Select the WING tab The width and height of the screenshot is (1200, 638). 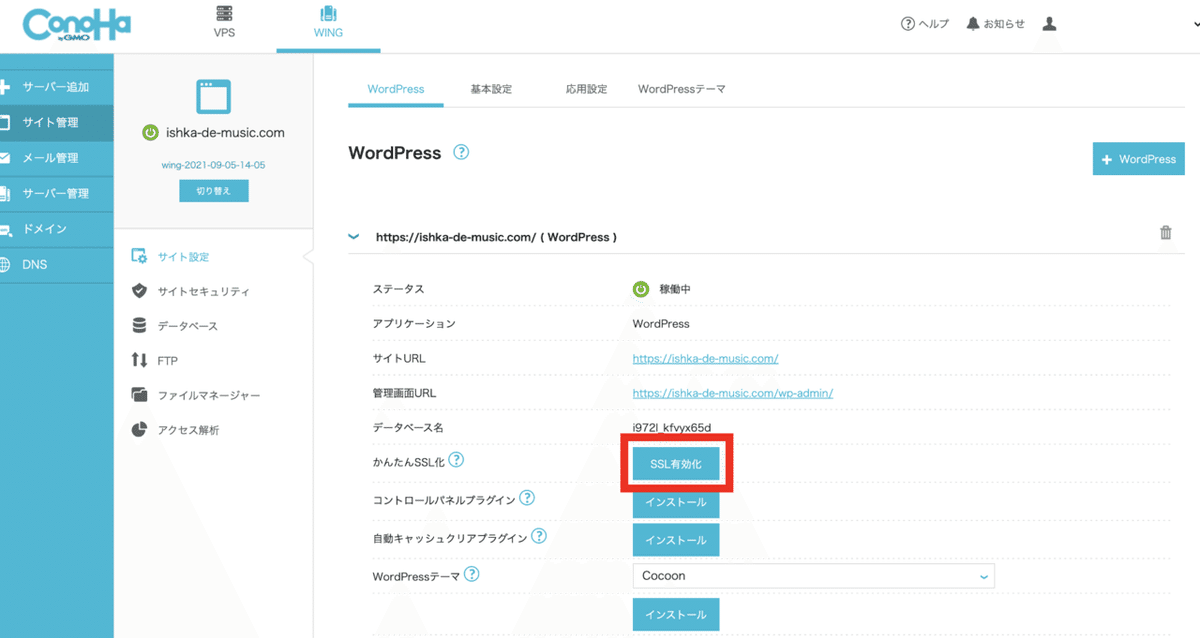(x=327, y=23)
